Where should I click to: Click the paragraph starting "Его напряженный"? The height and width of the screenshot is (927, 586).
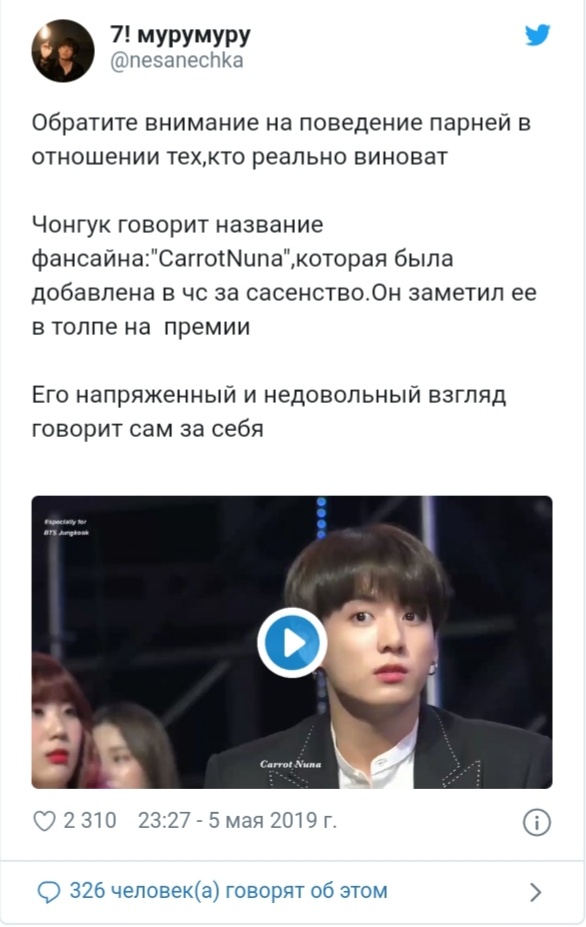tap(269, 411)
